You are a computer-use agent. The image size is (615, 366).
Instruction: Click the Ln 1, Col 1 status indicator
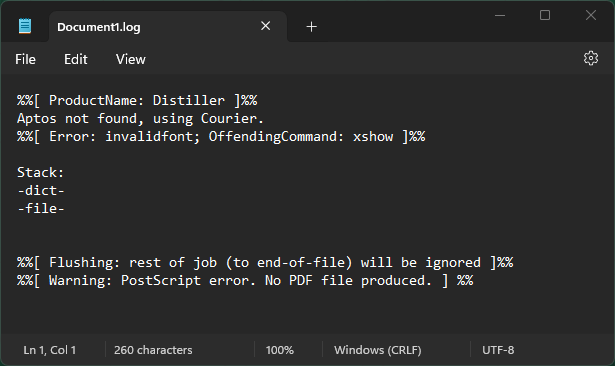[x=49, y=350]
